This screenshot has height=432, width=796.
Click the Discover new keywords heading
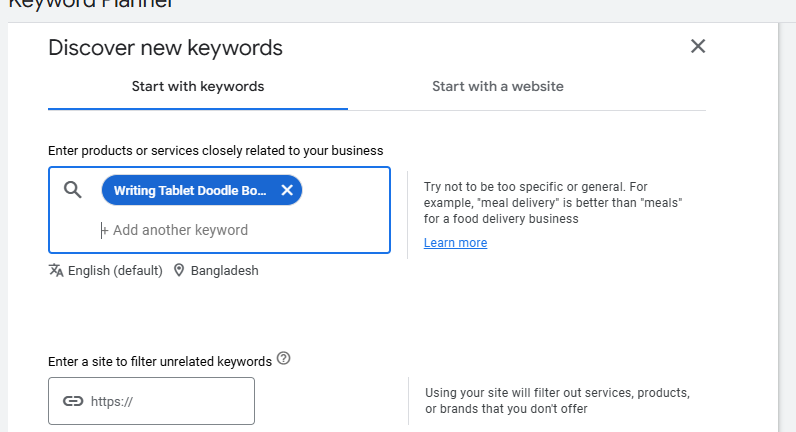pos(165,48)
